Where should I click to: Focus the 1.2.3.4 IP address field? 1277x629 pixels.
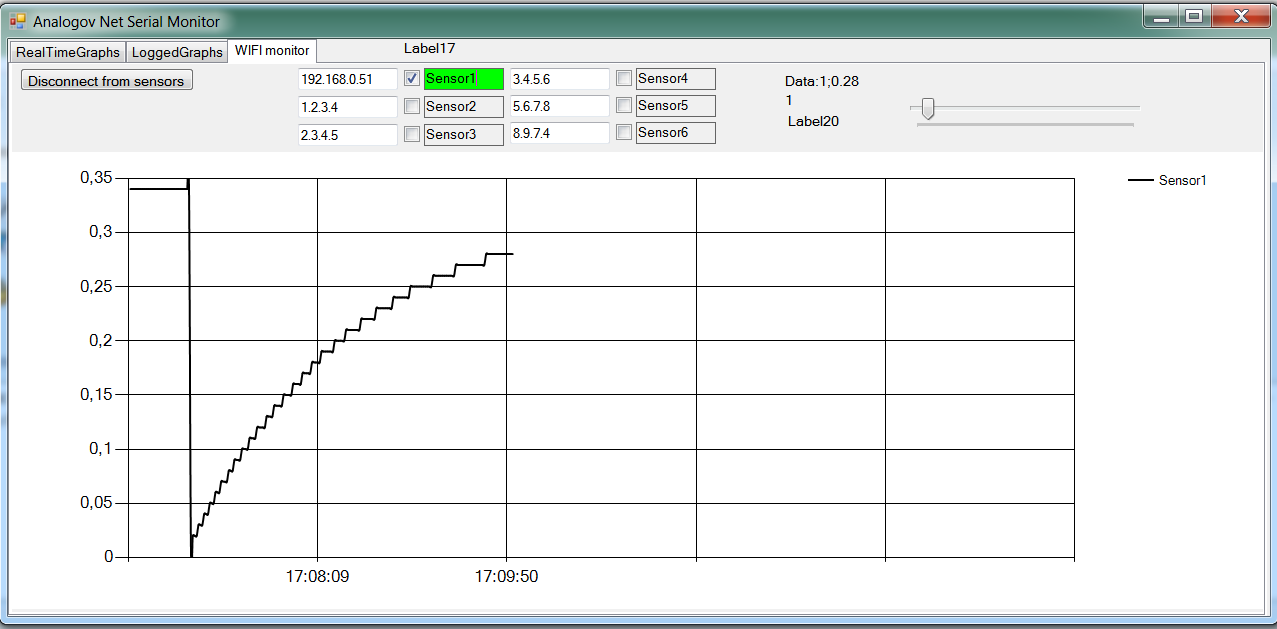coord(347,106)
